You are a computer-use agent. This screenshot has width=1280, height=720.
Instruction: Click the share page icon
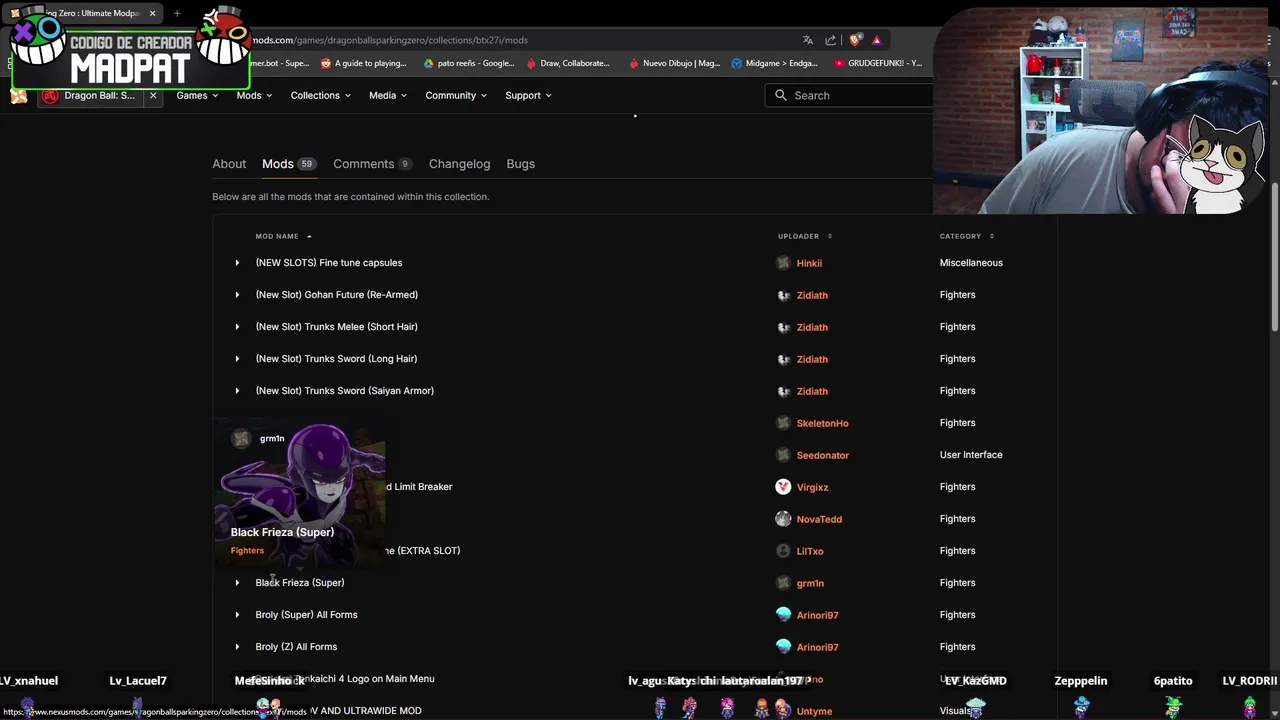click(830, 40)
